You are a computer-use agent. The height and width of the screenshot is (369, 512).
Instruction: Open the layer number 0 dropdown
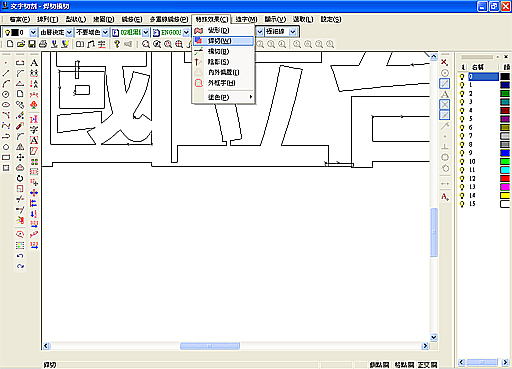(x=33, y=32)
